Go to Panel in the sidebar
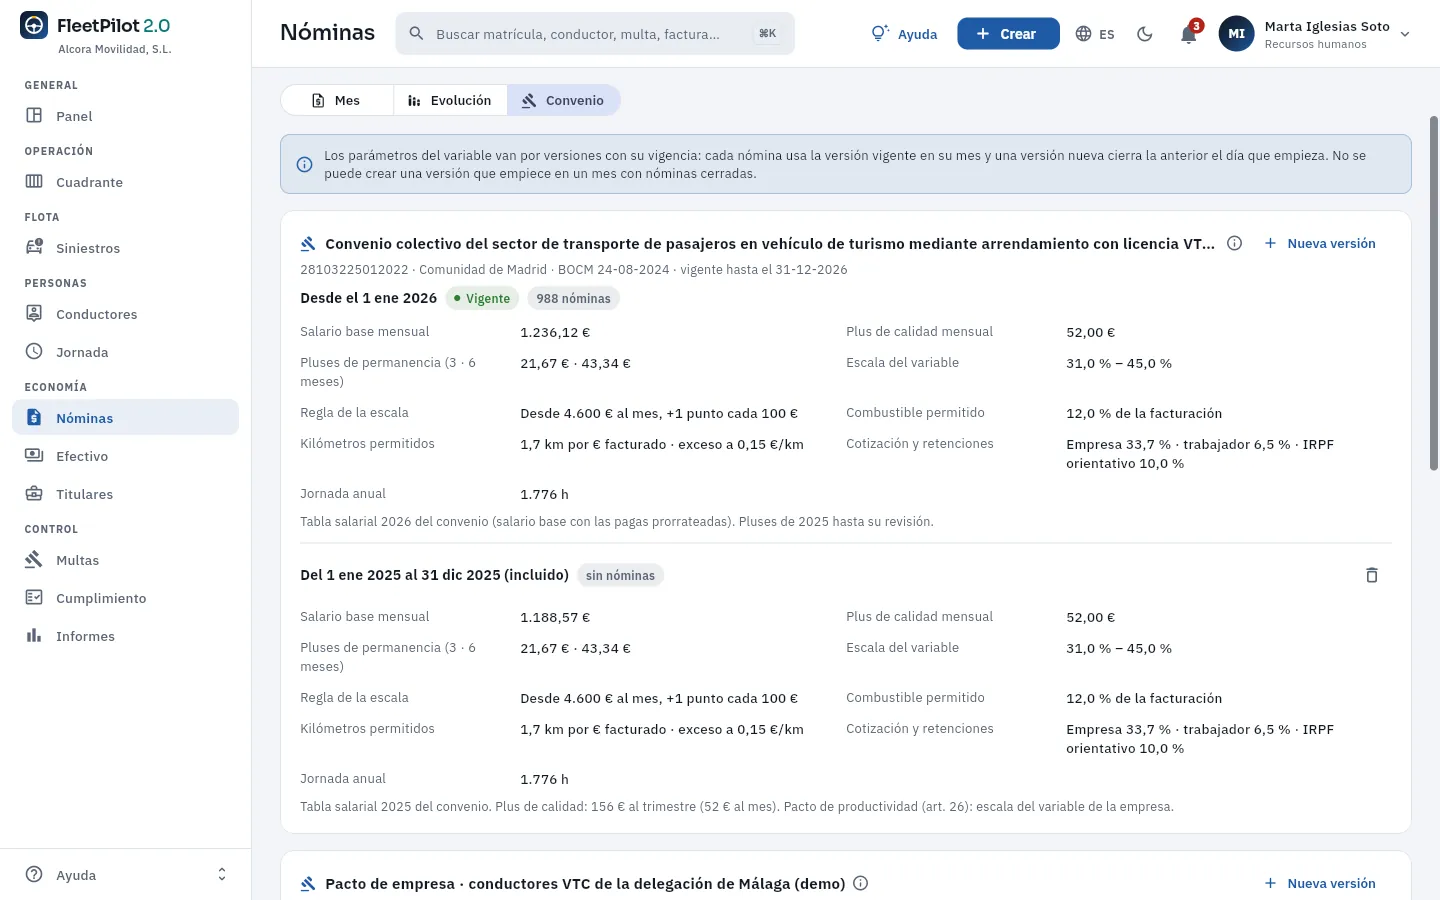Image resolution: width=1440 pixels, height=900 pixels. [125, 116]
